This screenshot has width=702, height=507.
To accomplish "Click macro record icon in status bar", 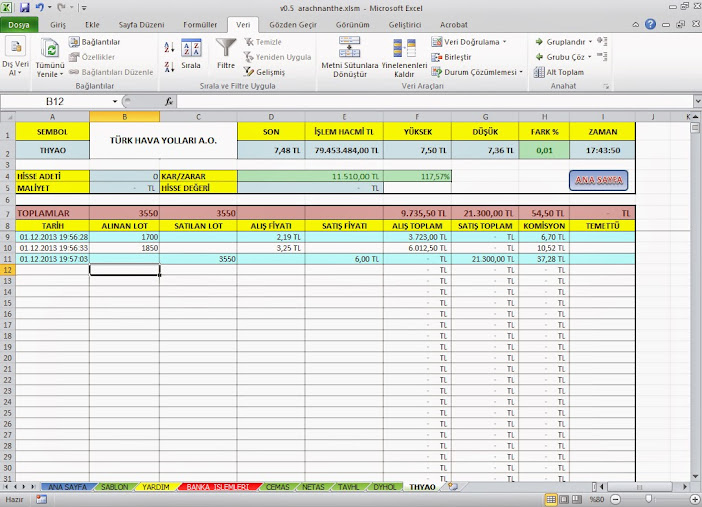I will pyautogui.click(x=42, y=499).
